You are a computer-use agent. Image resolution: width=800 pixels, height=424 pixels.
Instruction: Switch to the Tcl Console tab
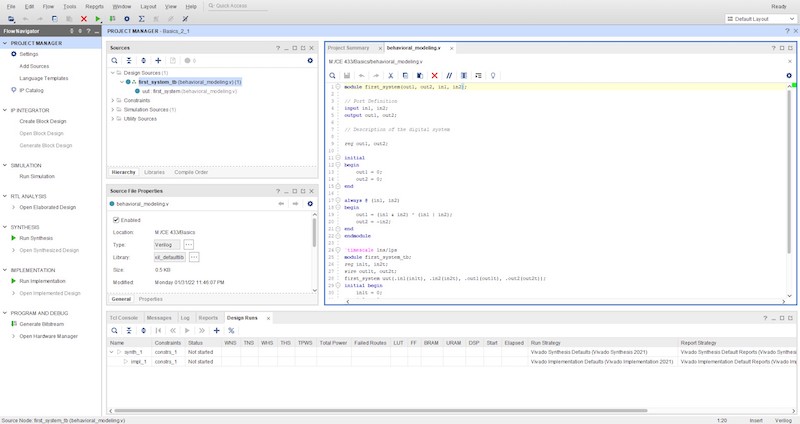124,317
